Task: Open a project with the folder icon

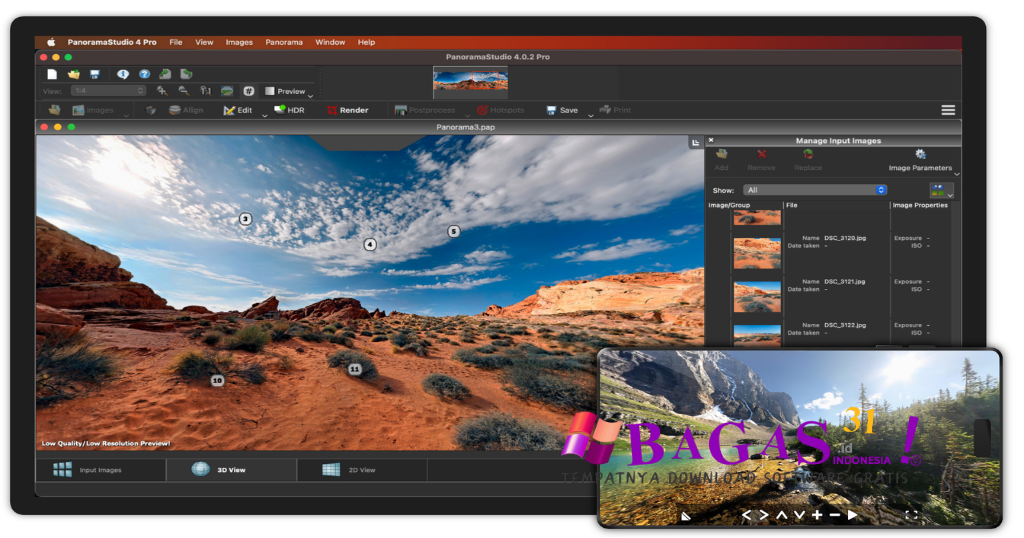Action: pyautogui.click(x=74, y=74)
